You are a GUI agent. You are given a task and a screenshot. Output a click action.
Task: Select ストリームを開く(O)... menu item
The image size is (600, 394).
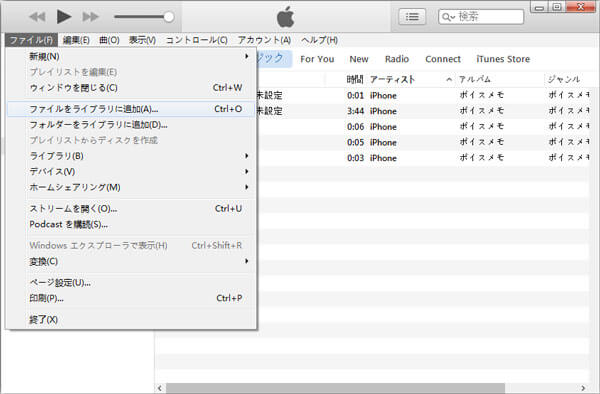(131, 208)
